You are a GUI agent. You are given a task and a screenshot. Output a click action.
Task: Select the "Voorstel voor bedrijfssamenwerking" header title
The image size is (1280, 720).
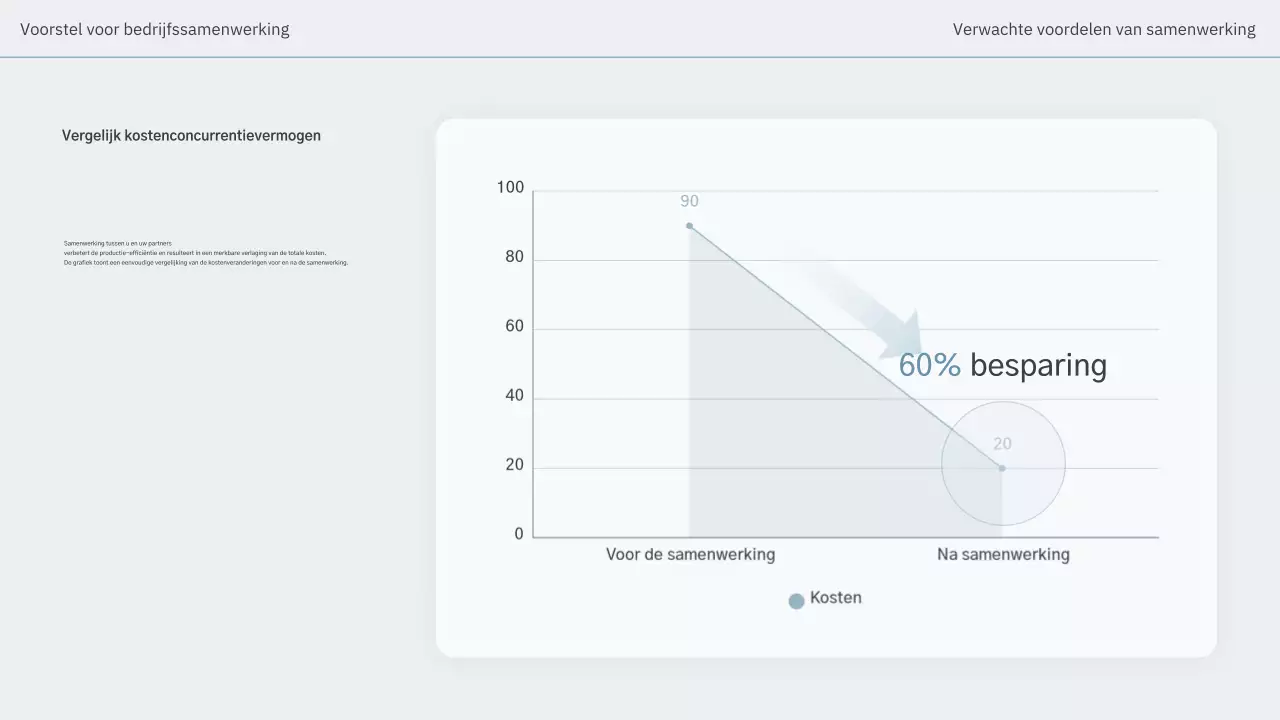tap(155, 29)
